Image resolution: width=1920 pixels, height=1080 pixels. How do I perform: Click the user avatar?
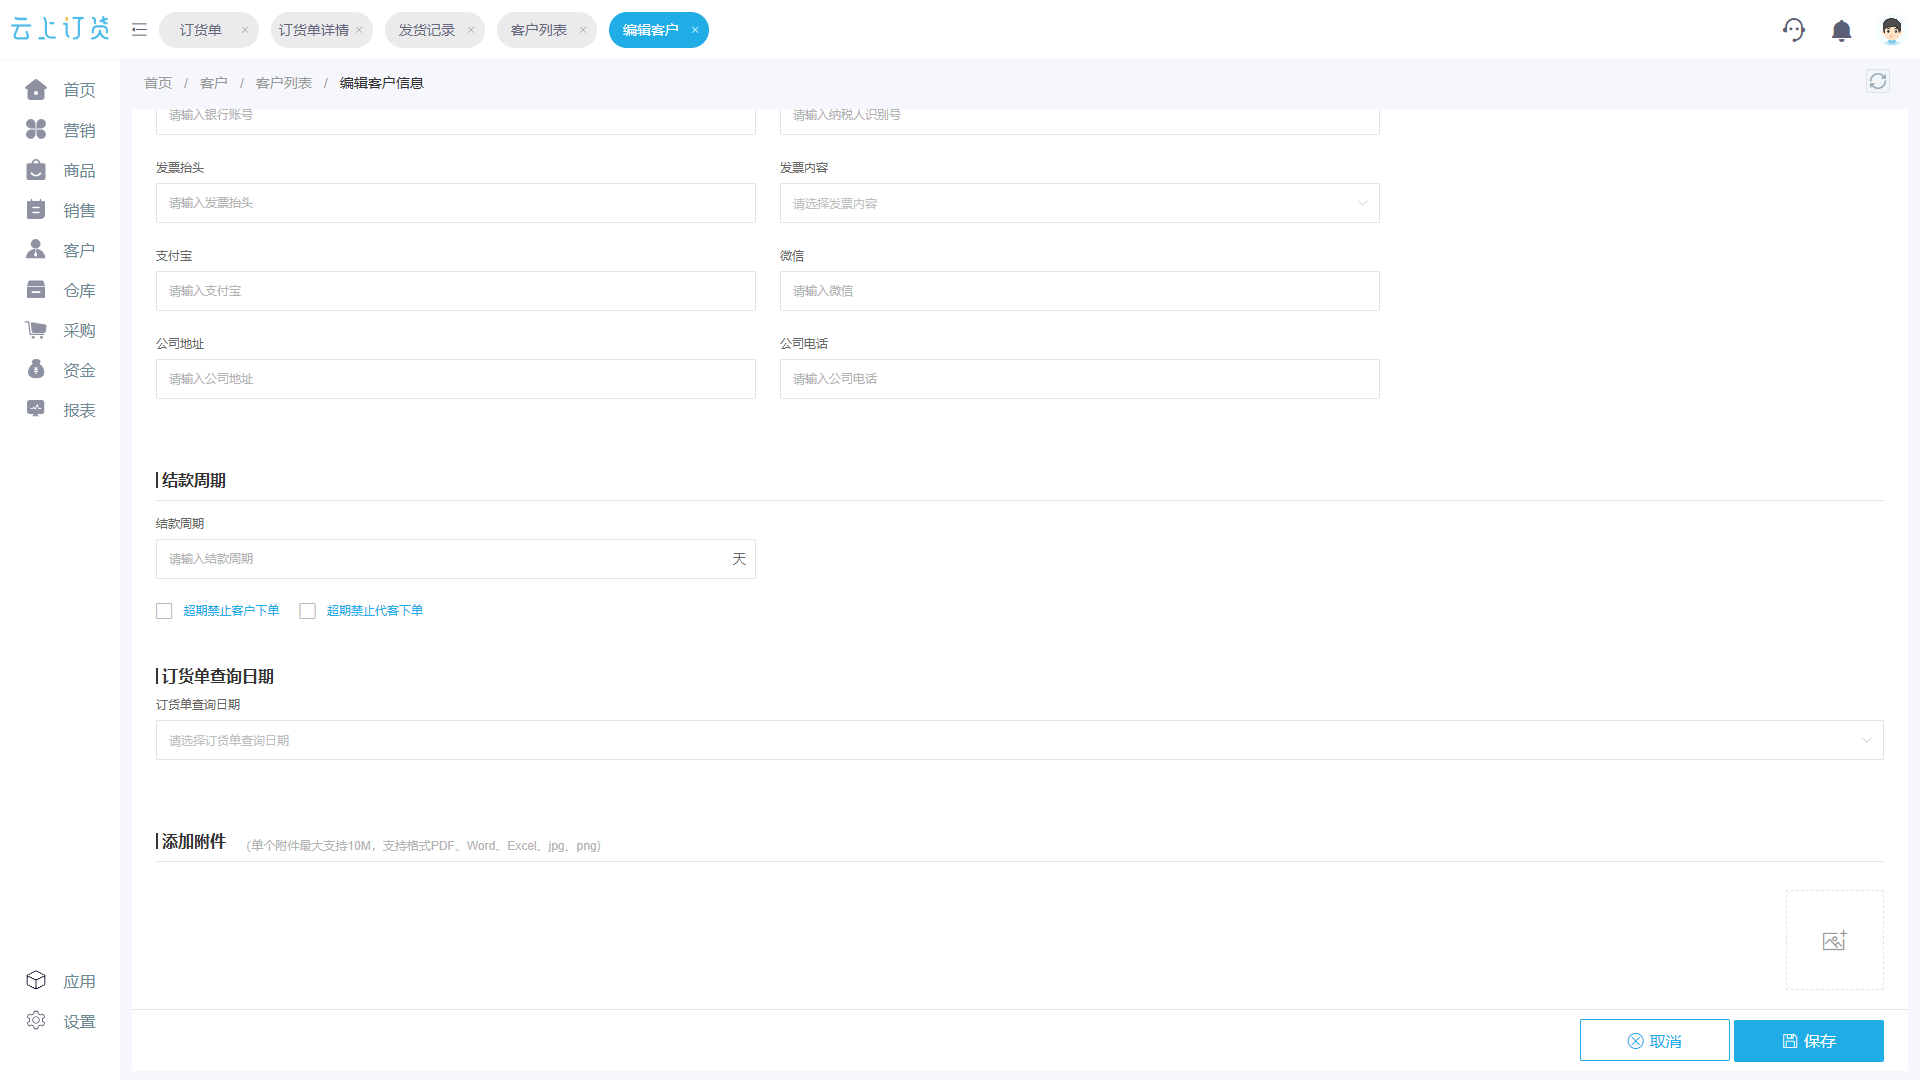[1891, 31]
